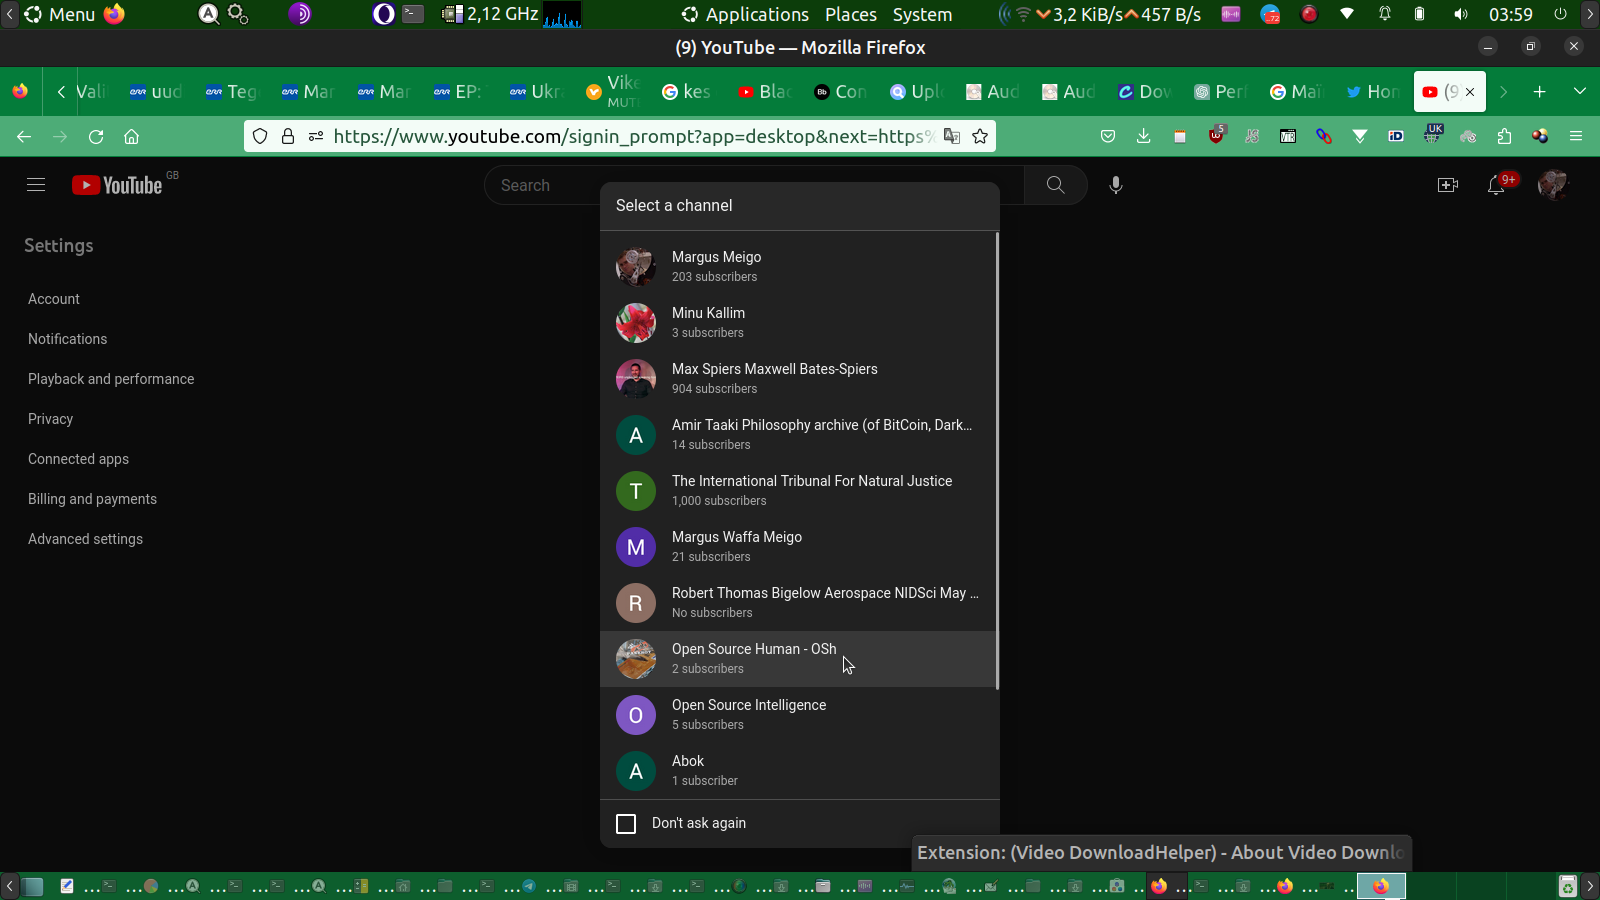Open Privacy settings
This screenshot has height=900, width=1600.
point(50,419)
